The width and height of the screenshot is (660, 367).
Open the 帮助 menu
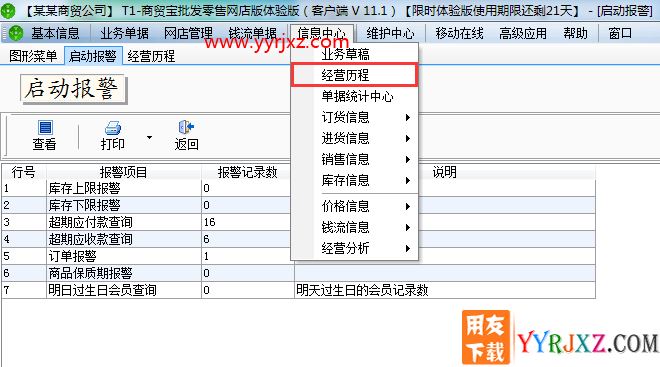(x=575, y=33)
